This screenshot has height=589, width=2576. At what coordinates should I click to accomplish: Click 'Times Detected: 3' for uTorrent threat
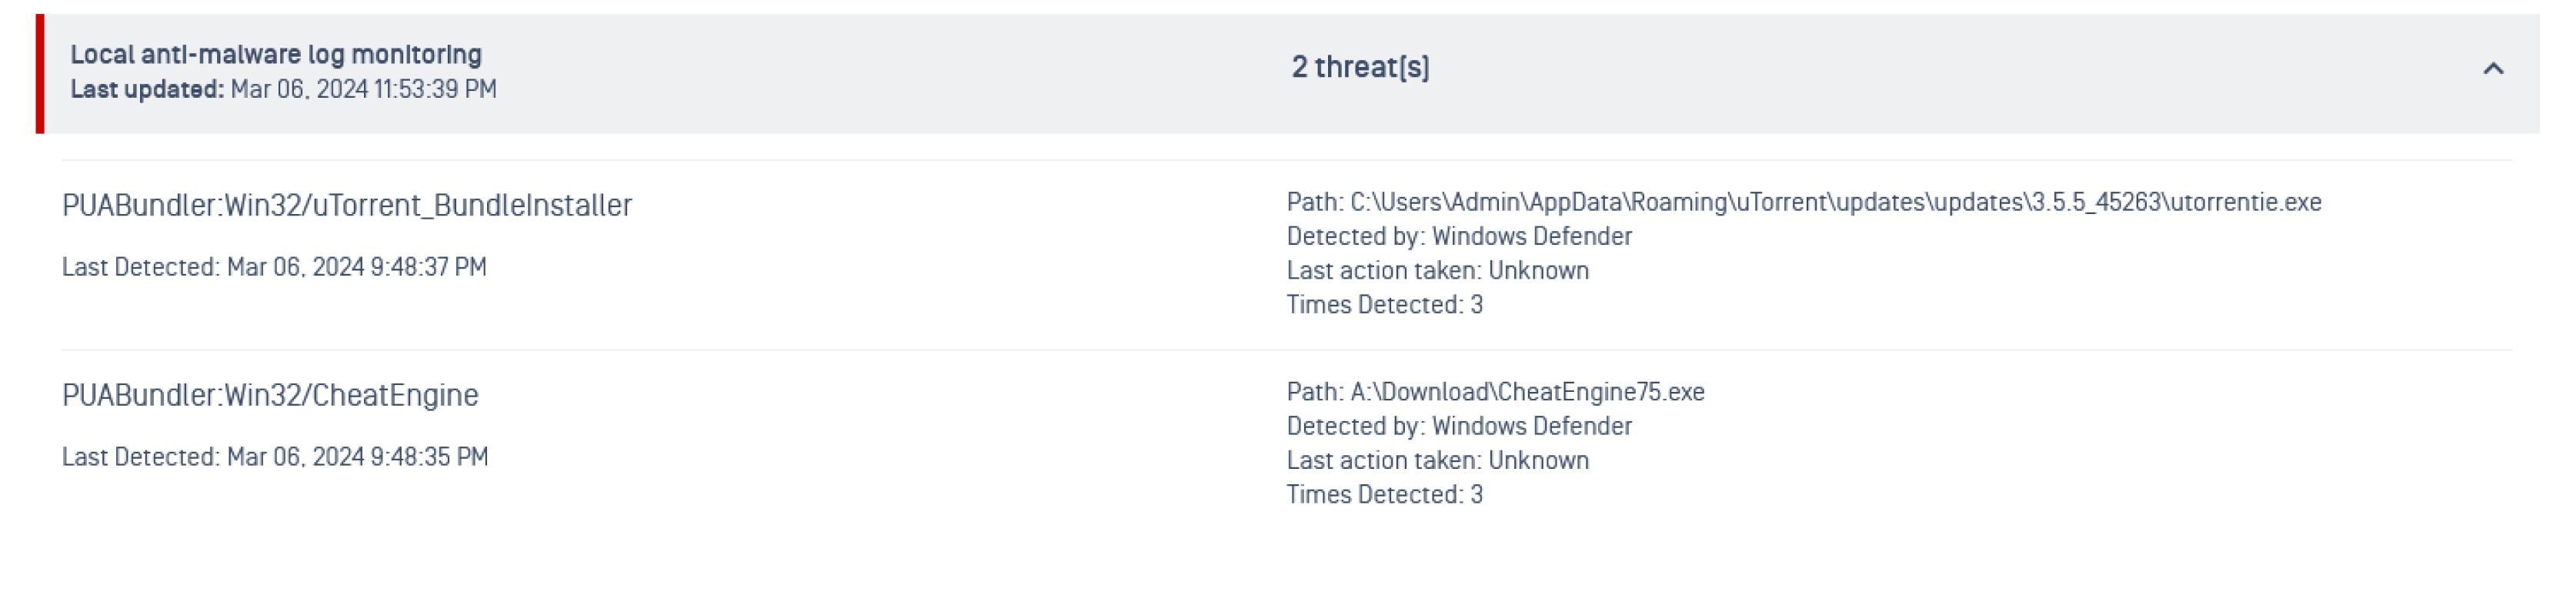point(1384,304)
